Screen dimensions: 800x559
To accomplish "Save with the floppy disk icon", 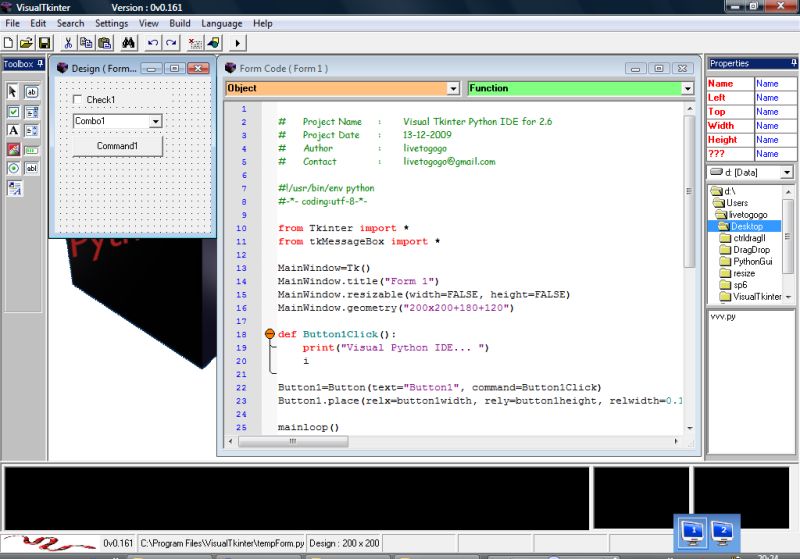I will (x=45, y=43).
